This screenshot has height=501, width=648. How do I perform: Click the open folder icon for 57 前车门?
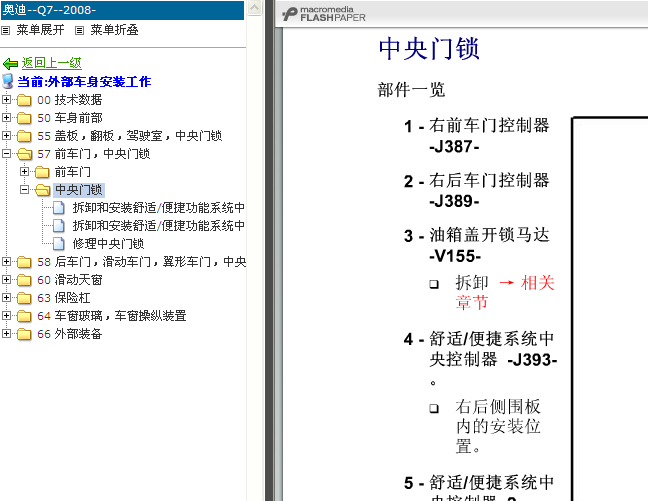click(24, 154)
